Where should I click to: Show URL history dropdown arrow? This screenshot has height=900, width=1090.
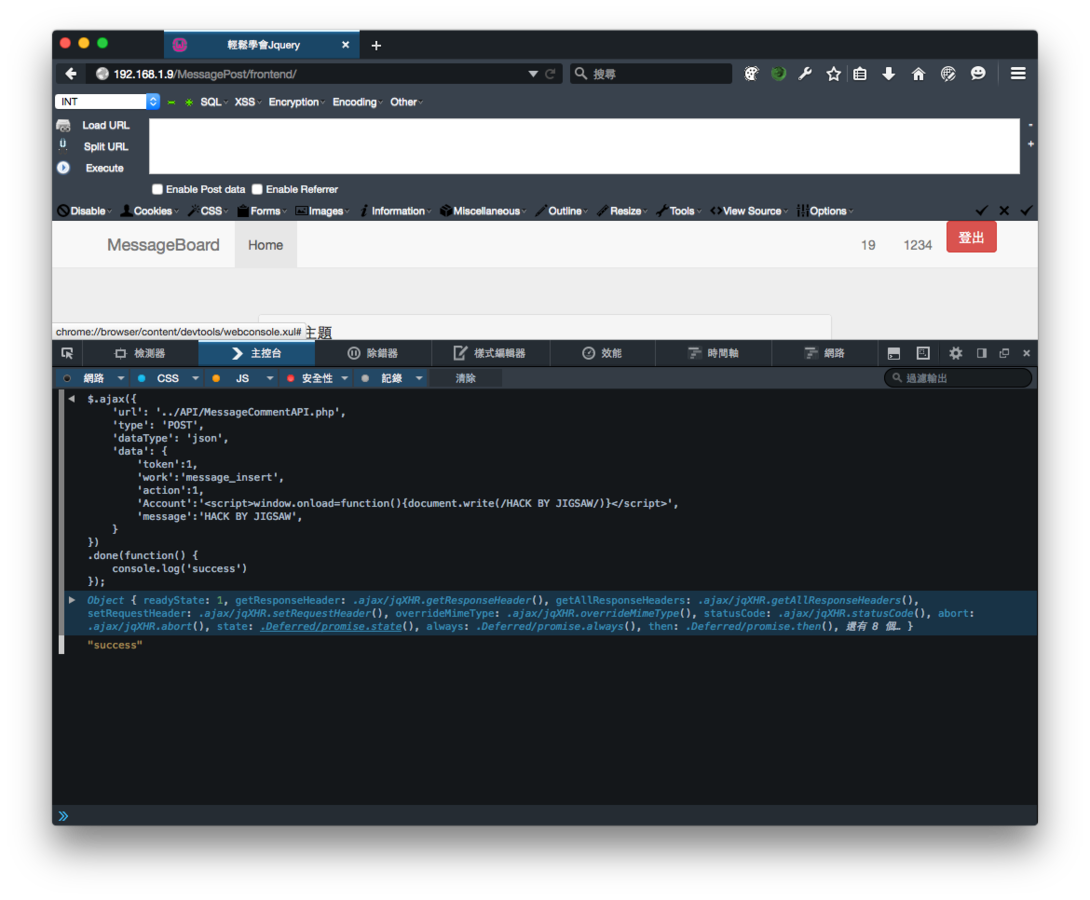point(532,74)
